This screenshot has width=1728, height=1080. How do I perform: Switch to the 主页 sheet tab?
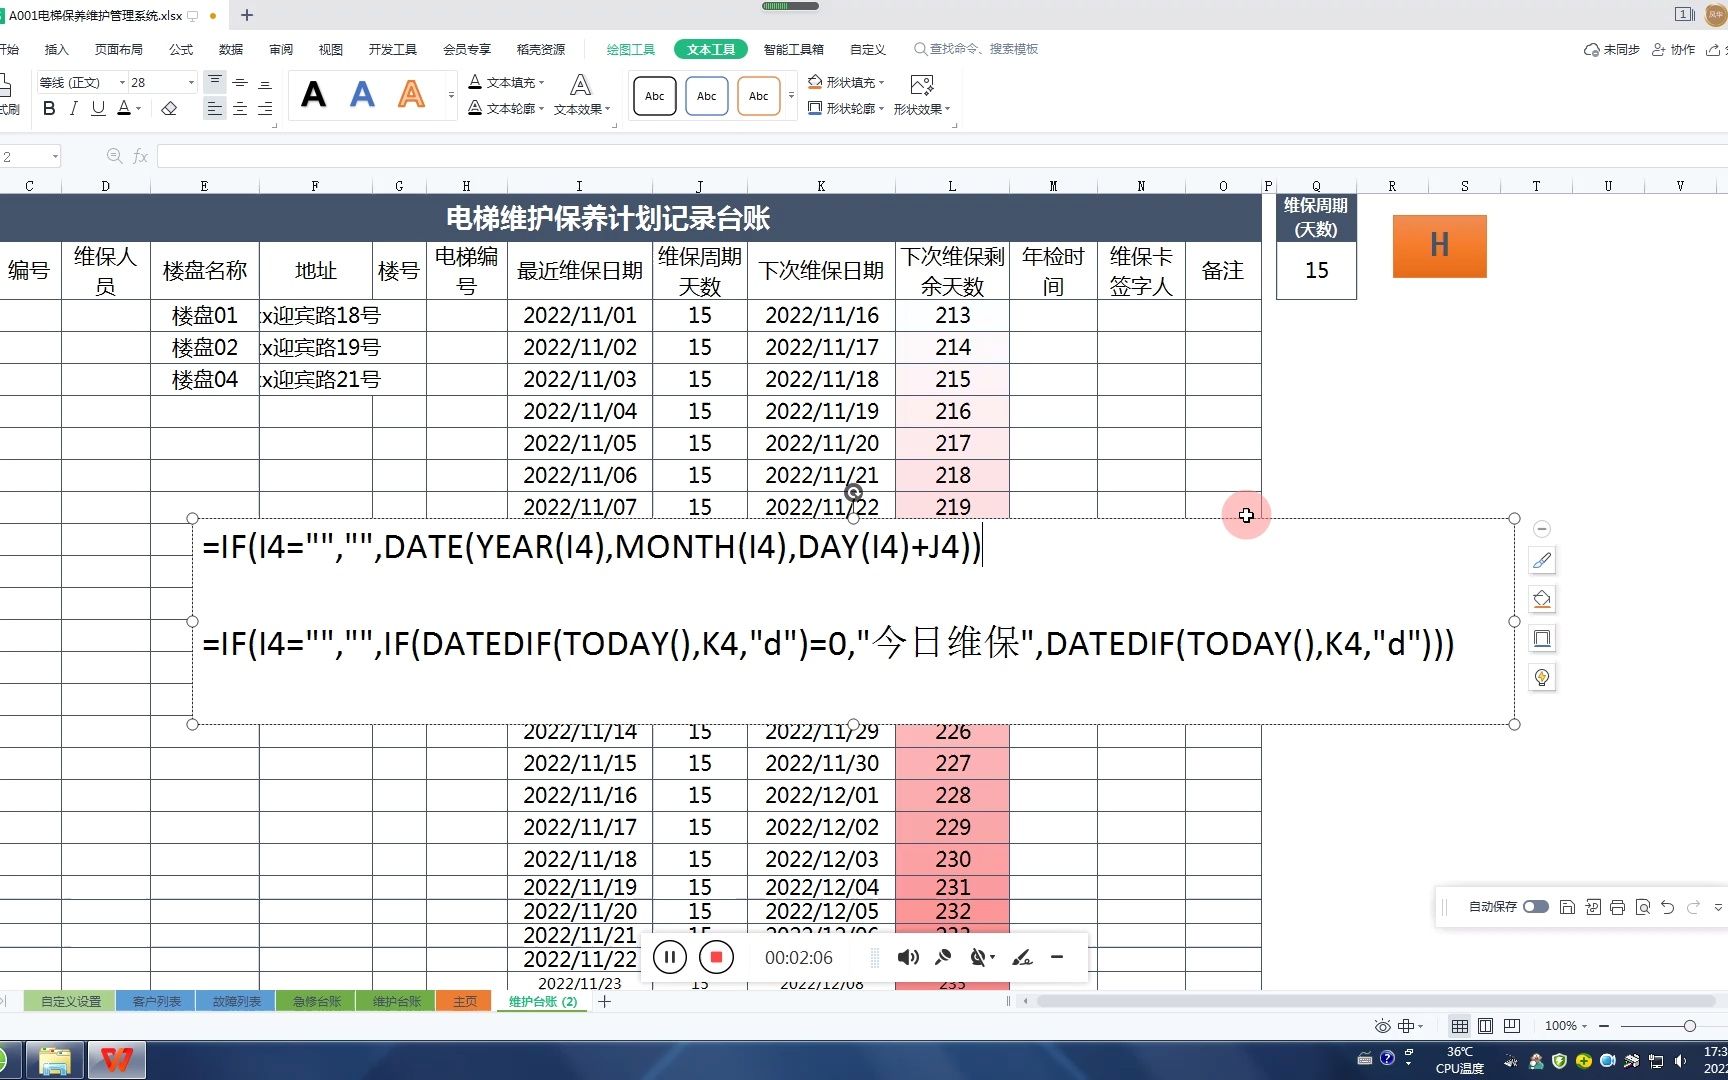pyautogui.click(x=465, y=1001)
